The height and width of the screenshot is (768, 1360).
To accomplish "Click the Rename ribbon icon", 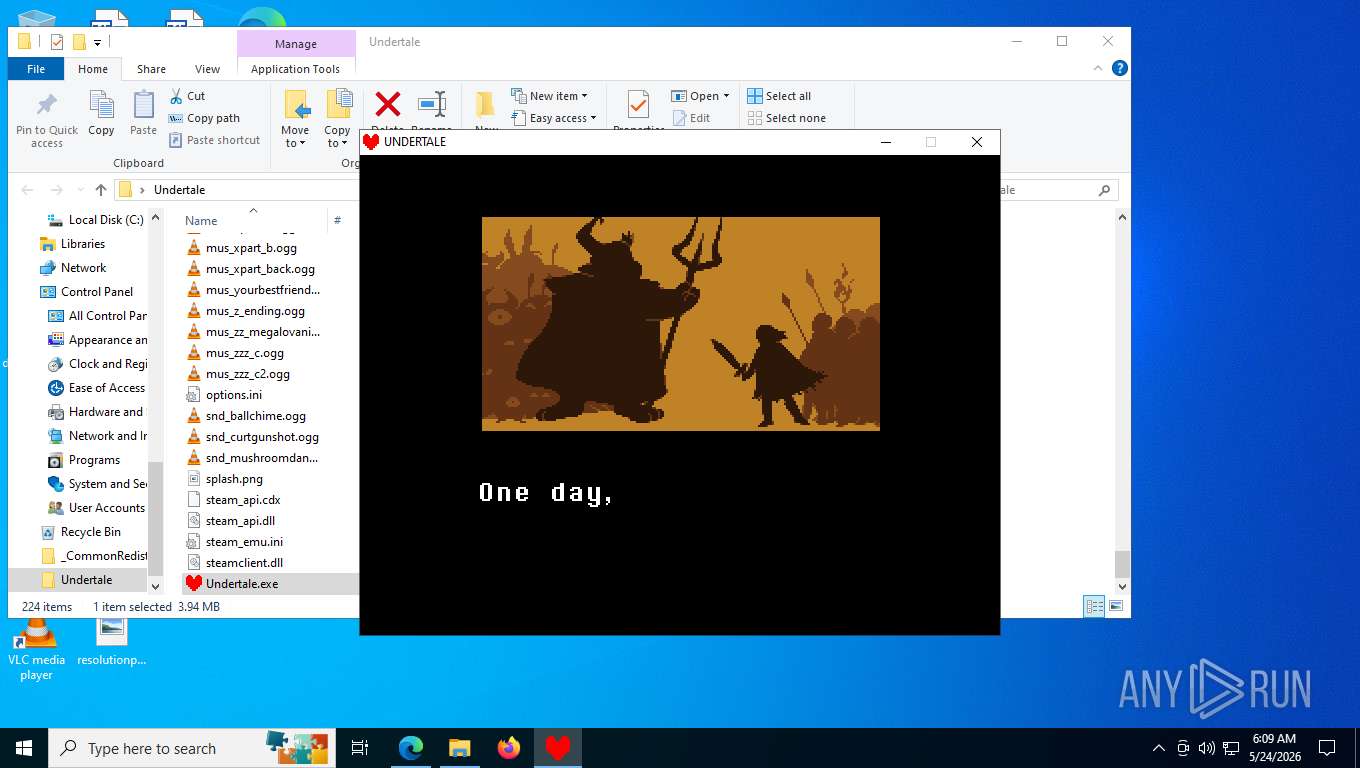I will click(431, 104).
